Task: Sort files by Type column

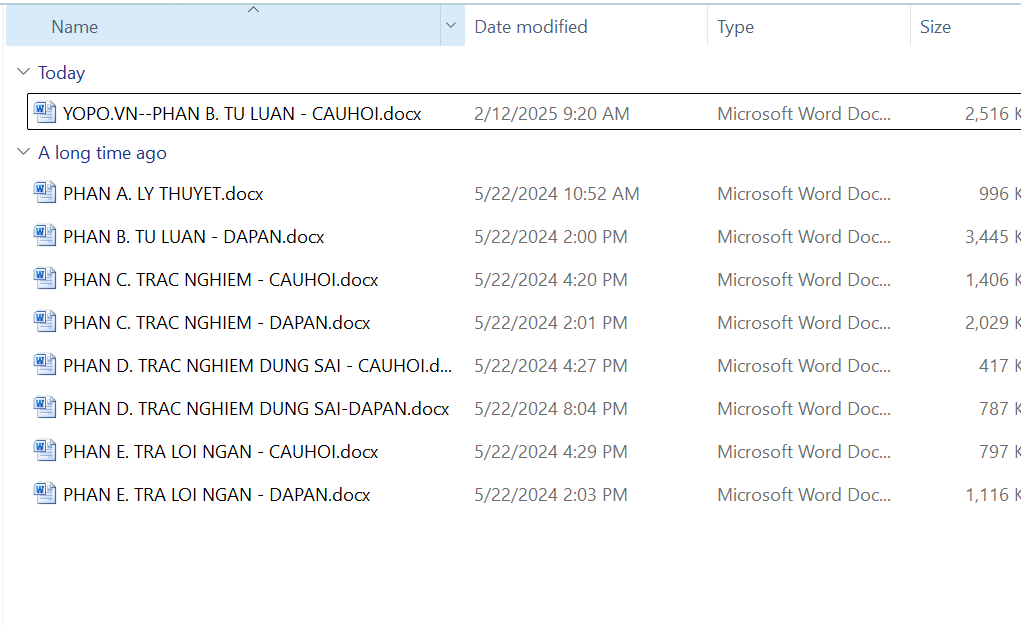Action: pyautogui.click(x=736, y=27)
